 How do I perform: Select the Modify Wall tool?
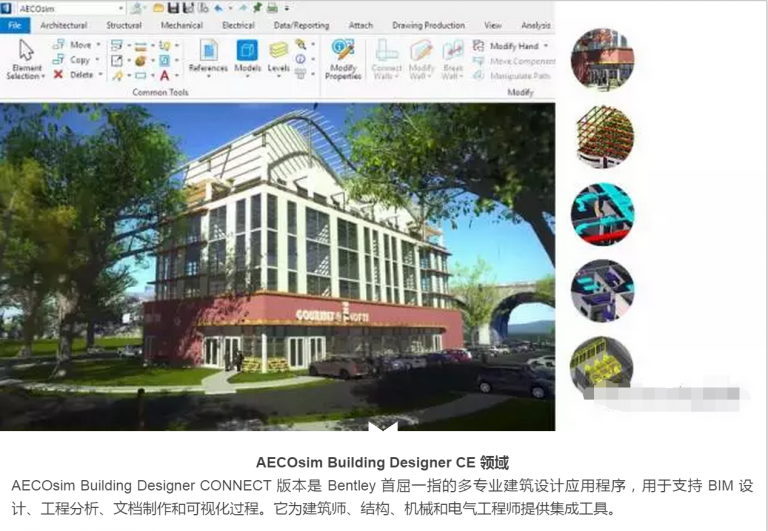tap(420, 59)
